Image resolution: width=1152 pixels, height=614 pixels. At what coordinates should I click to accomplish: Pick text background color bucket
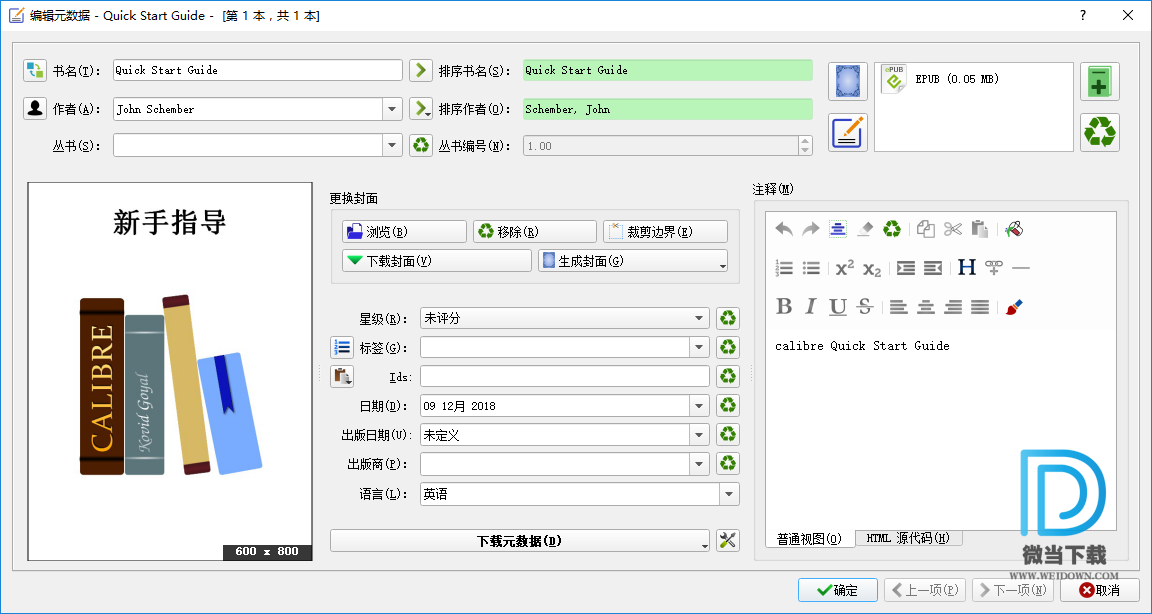click(1014, 229)
